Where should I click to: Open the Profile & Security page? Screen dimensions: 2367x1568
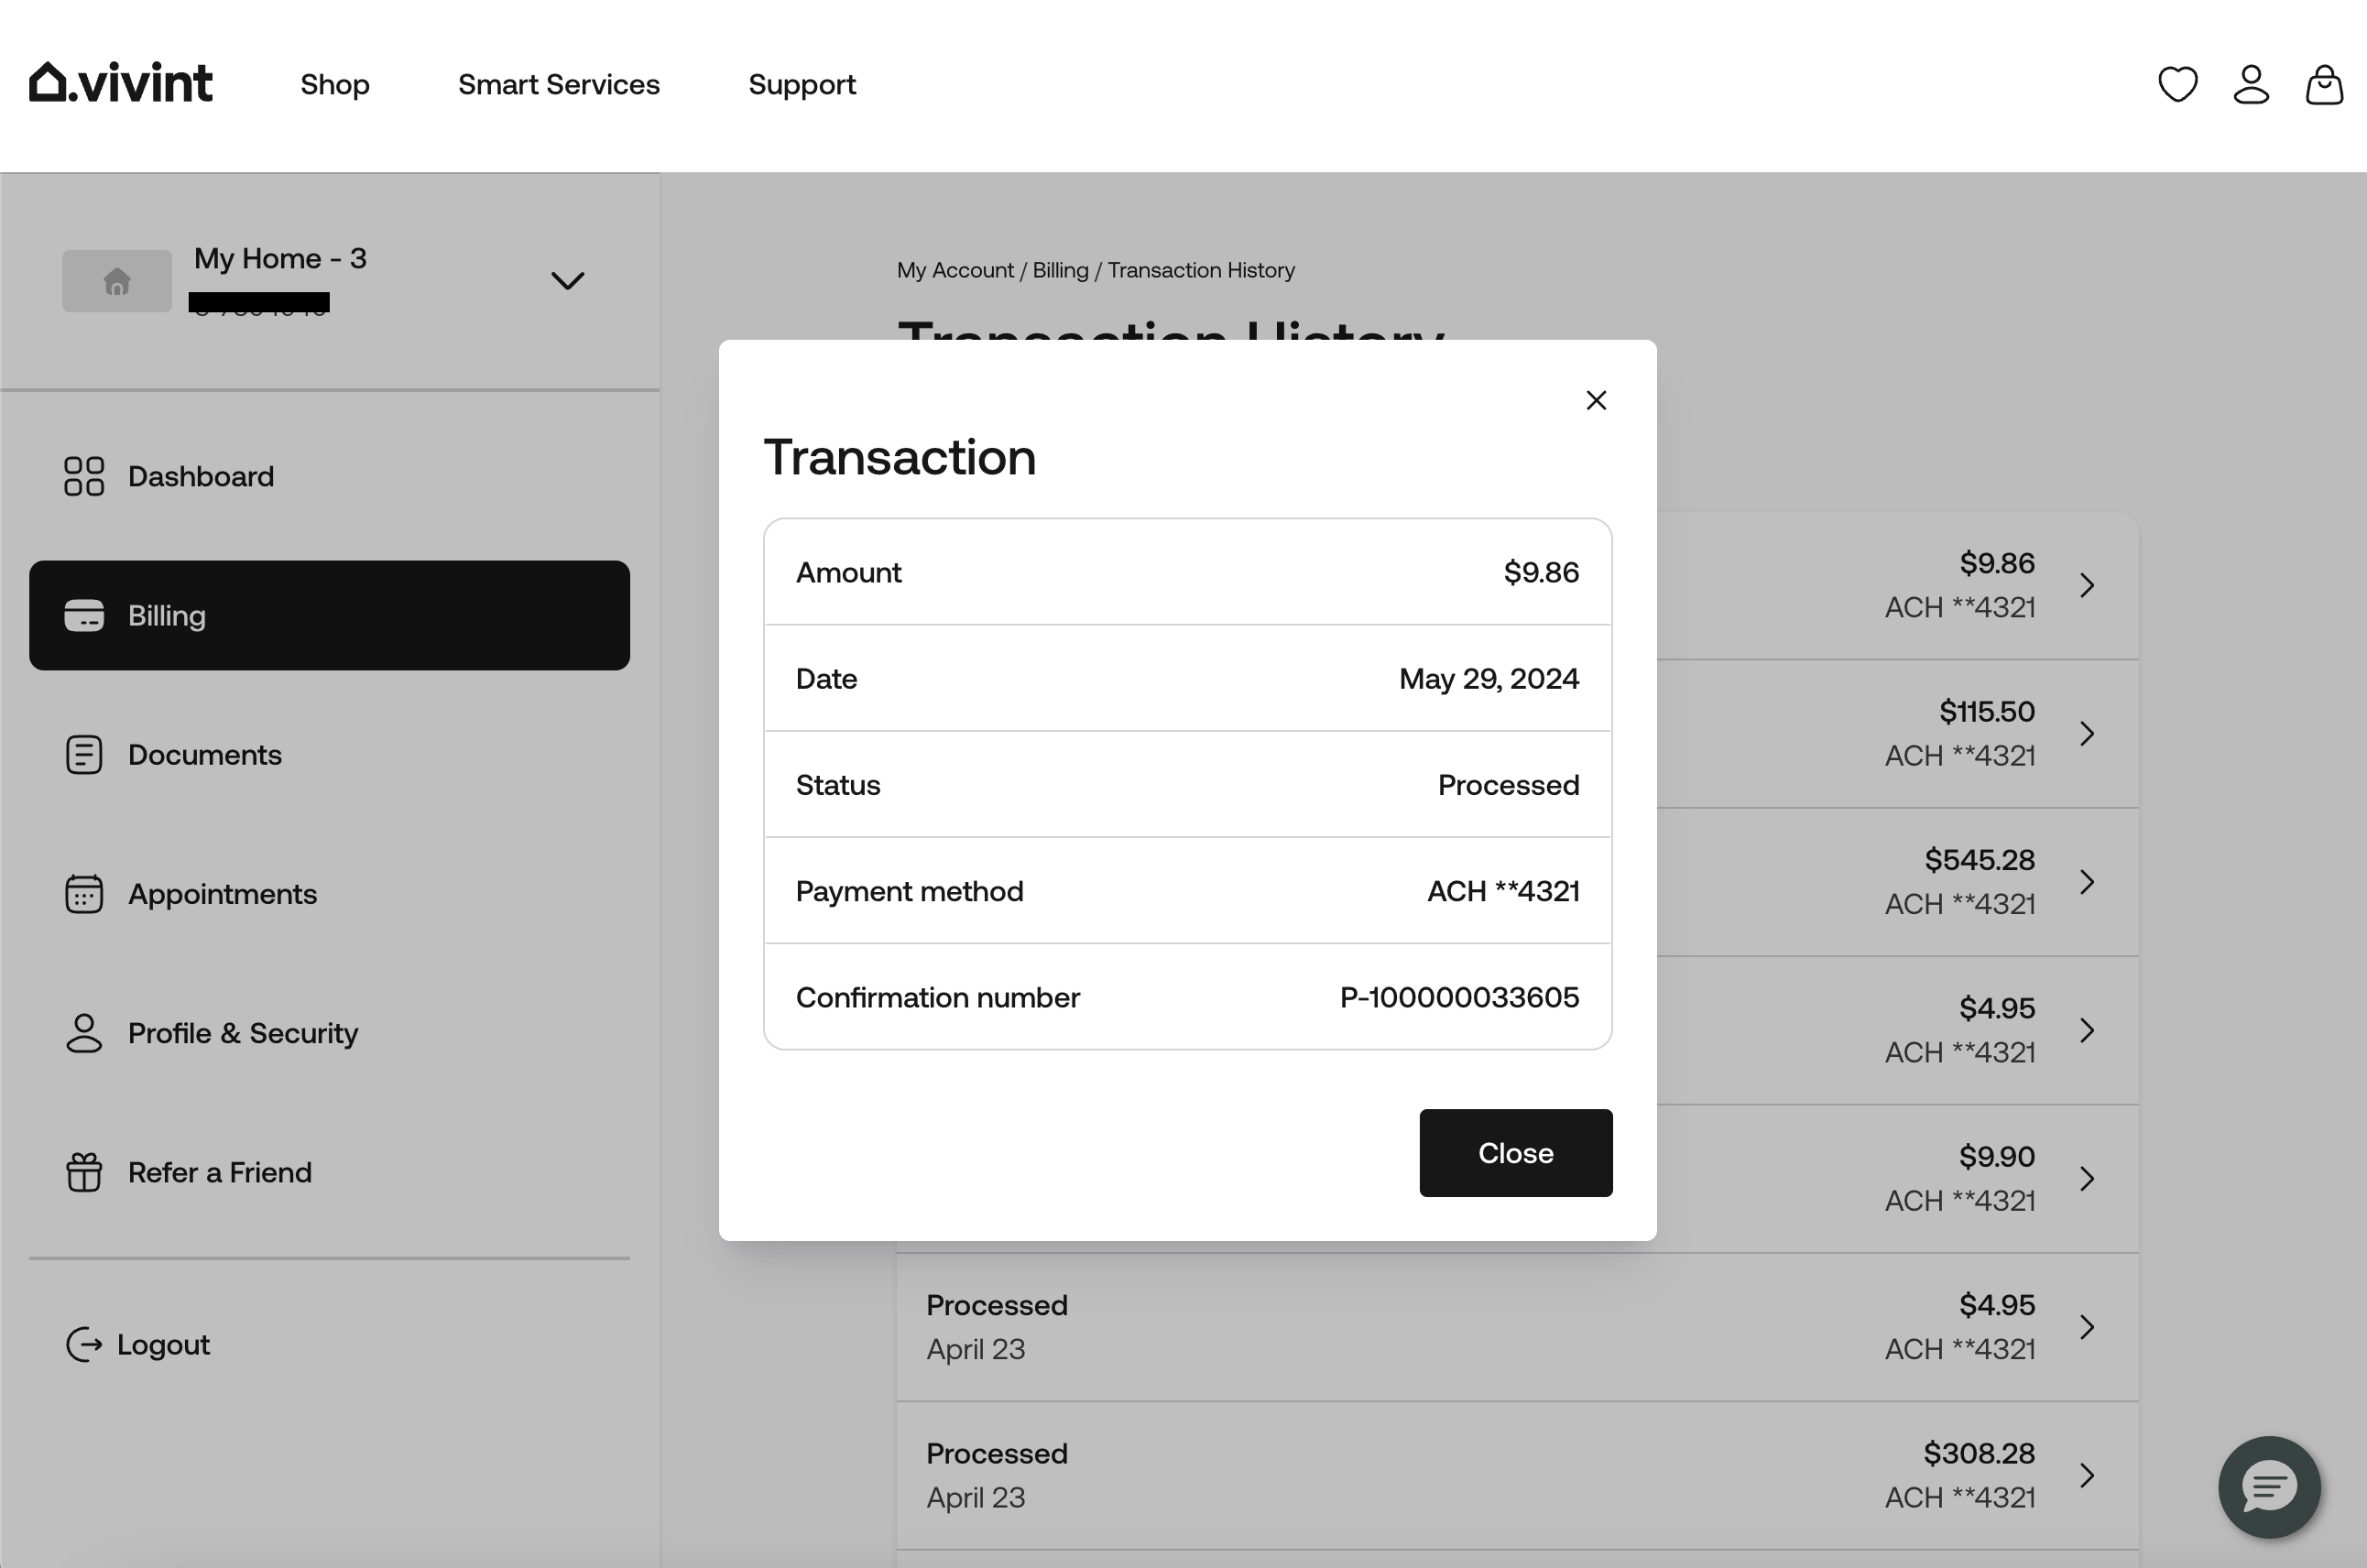[242, 1033]
